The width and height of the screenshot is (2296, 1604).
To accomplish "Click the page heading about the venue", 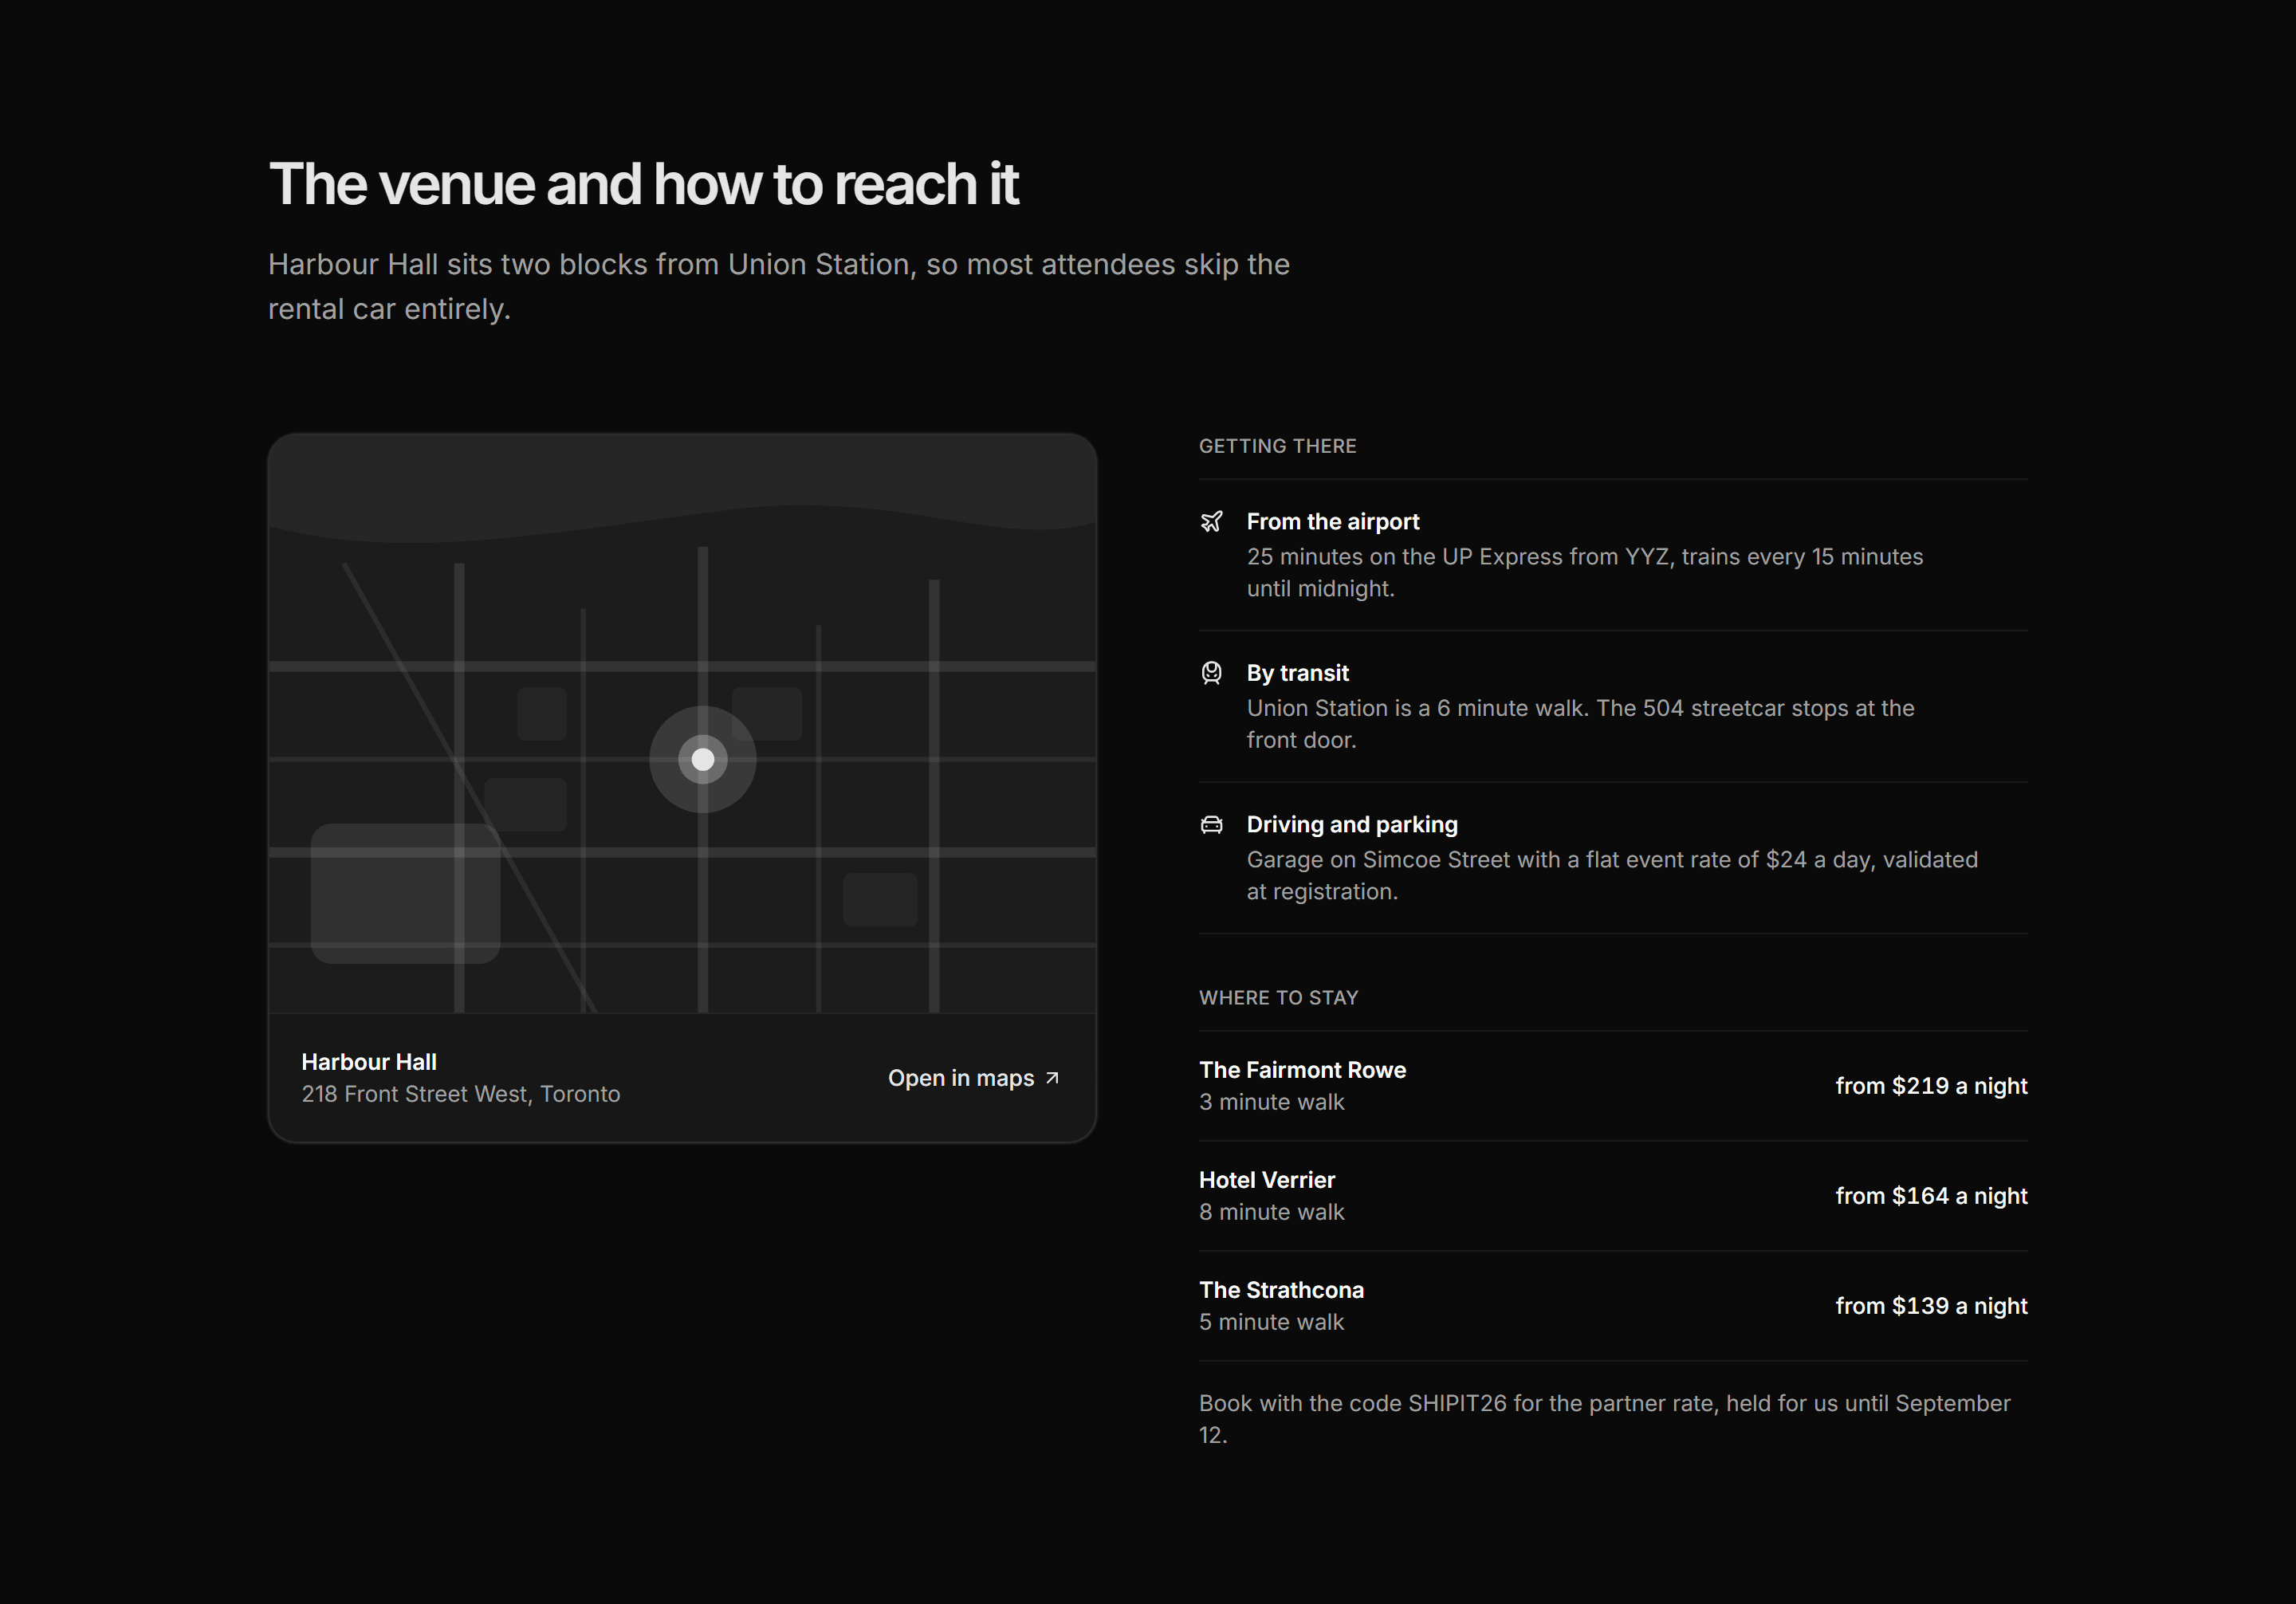I will coord(643,184).
